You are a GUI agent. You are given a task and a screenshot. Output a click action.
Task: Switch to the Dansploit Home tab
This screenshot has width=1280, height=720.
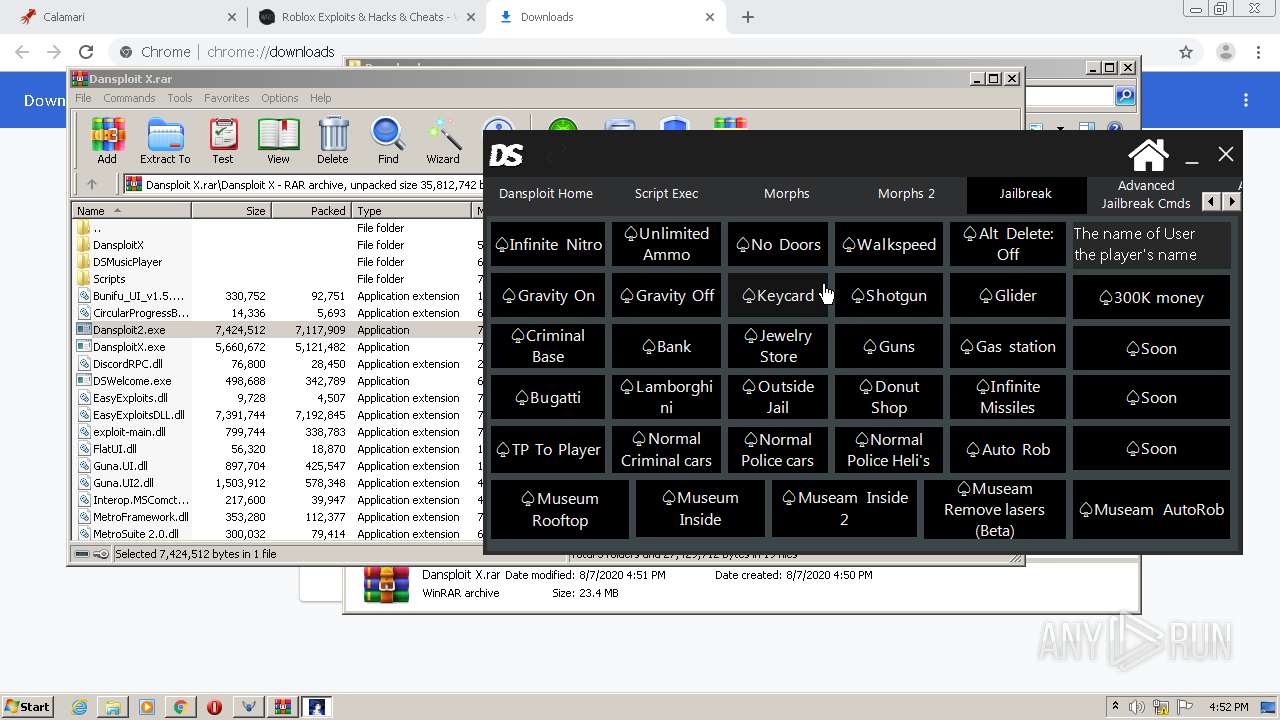pyautogui.click(x=546, y=194)
